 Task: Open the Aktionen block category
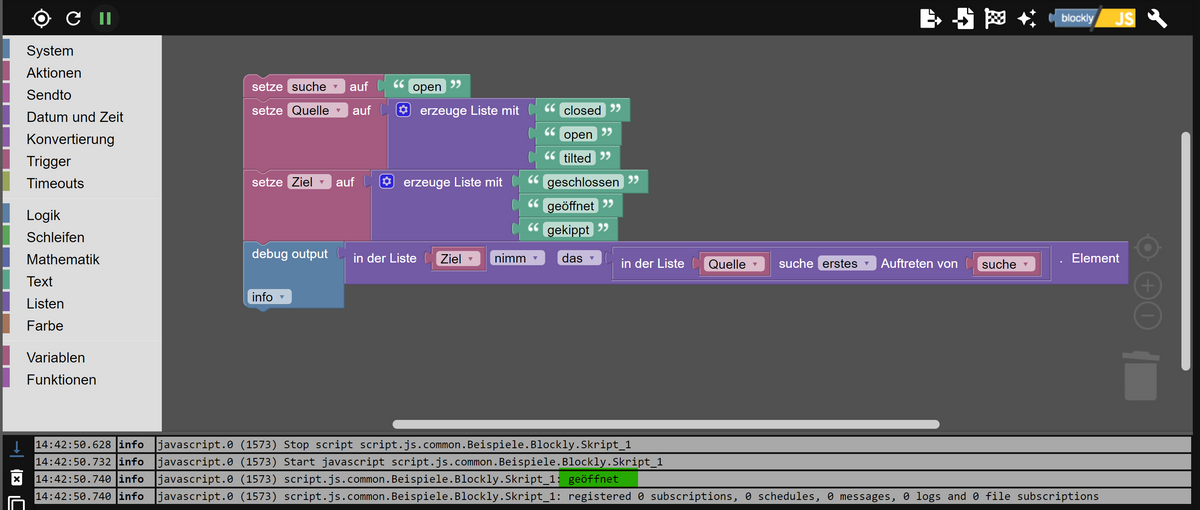[54, 73]
